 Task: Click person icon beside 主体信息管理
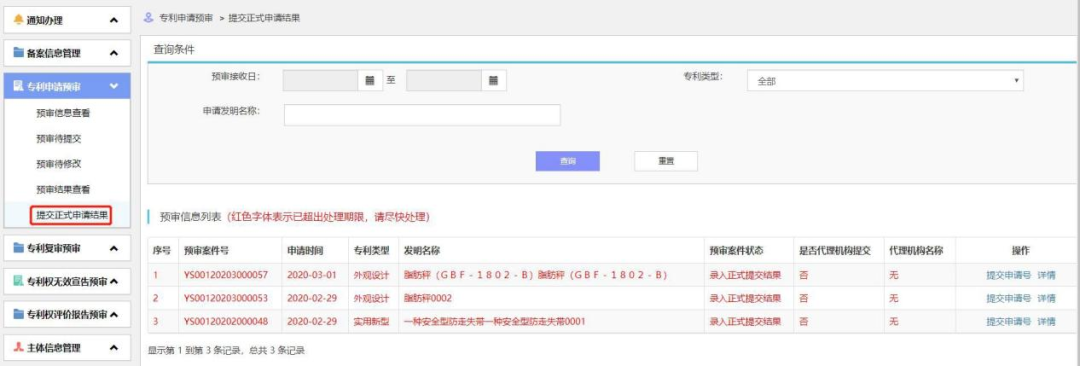(x=19, y=347)
